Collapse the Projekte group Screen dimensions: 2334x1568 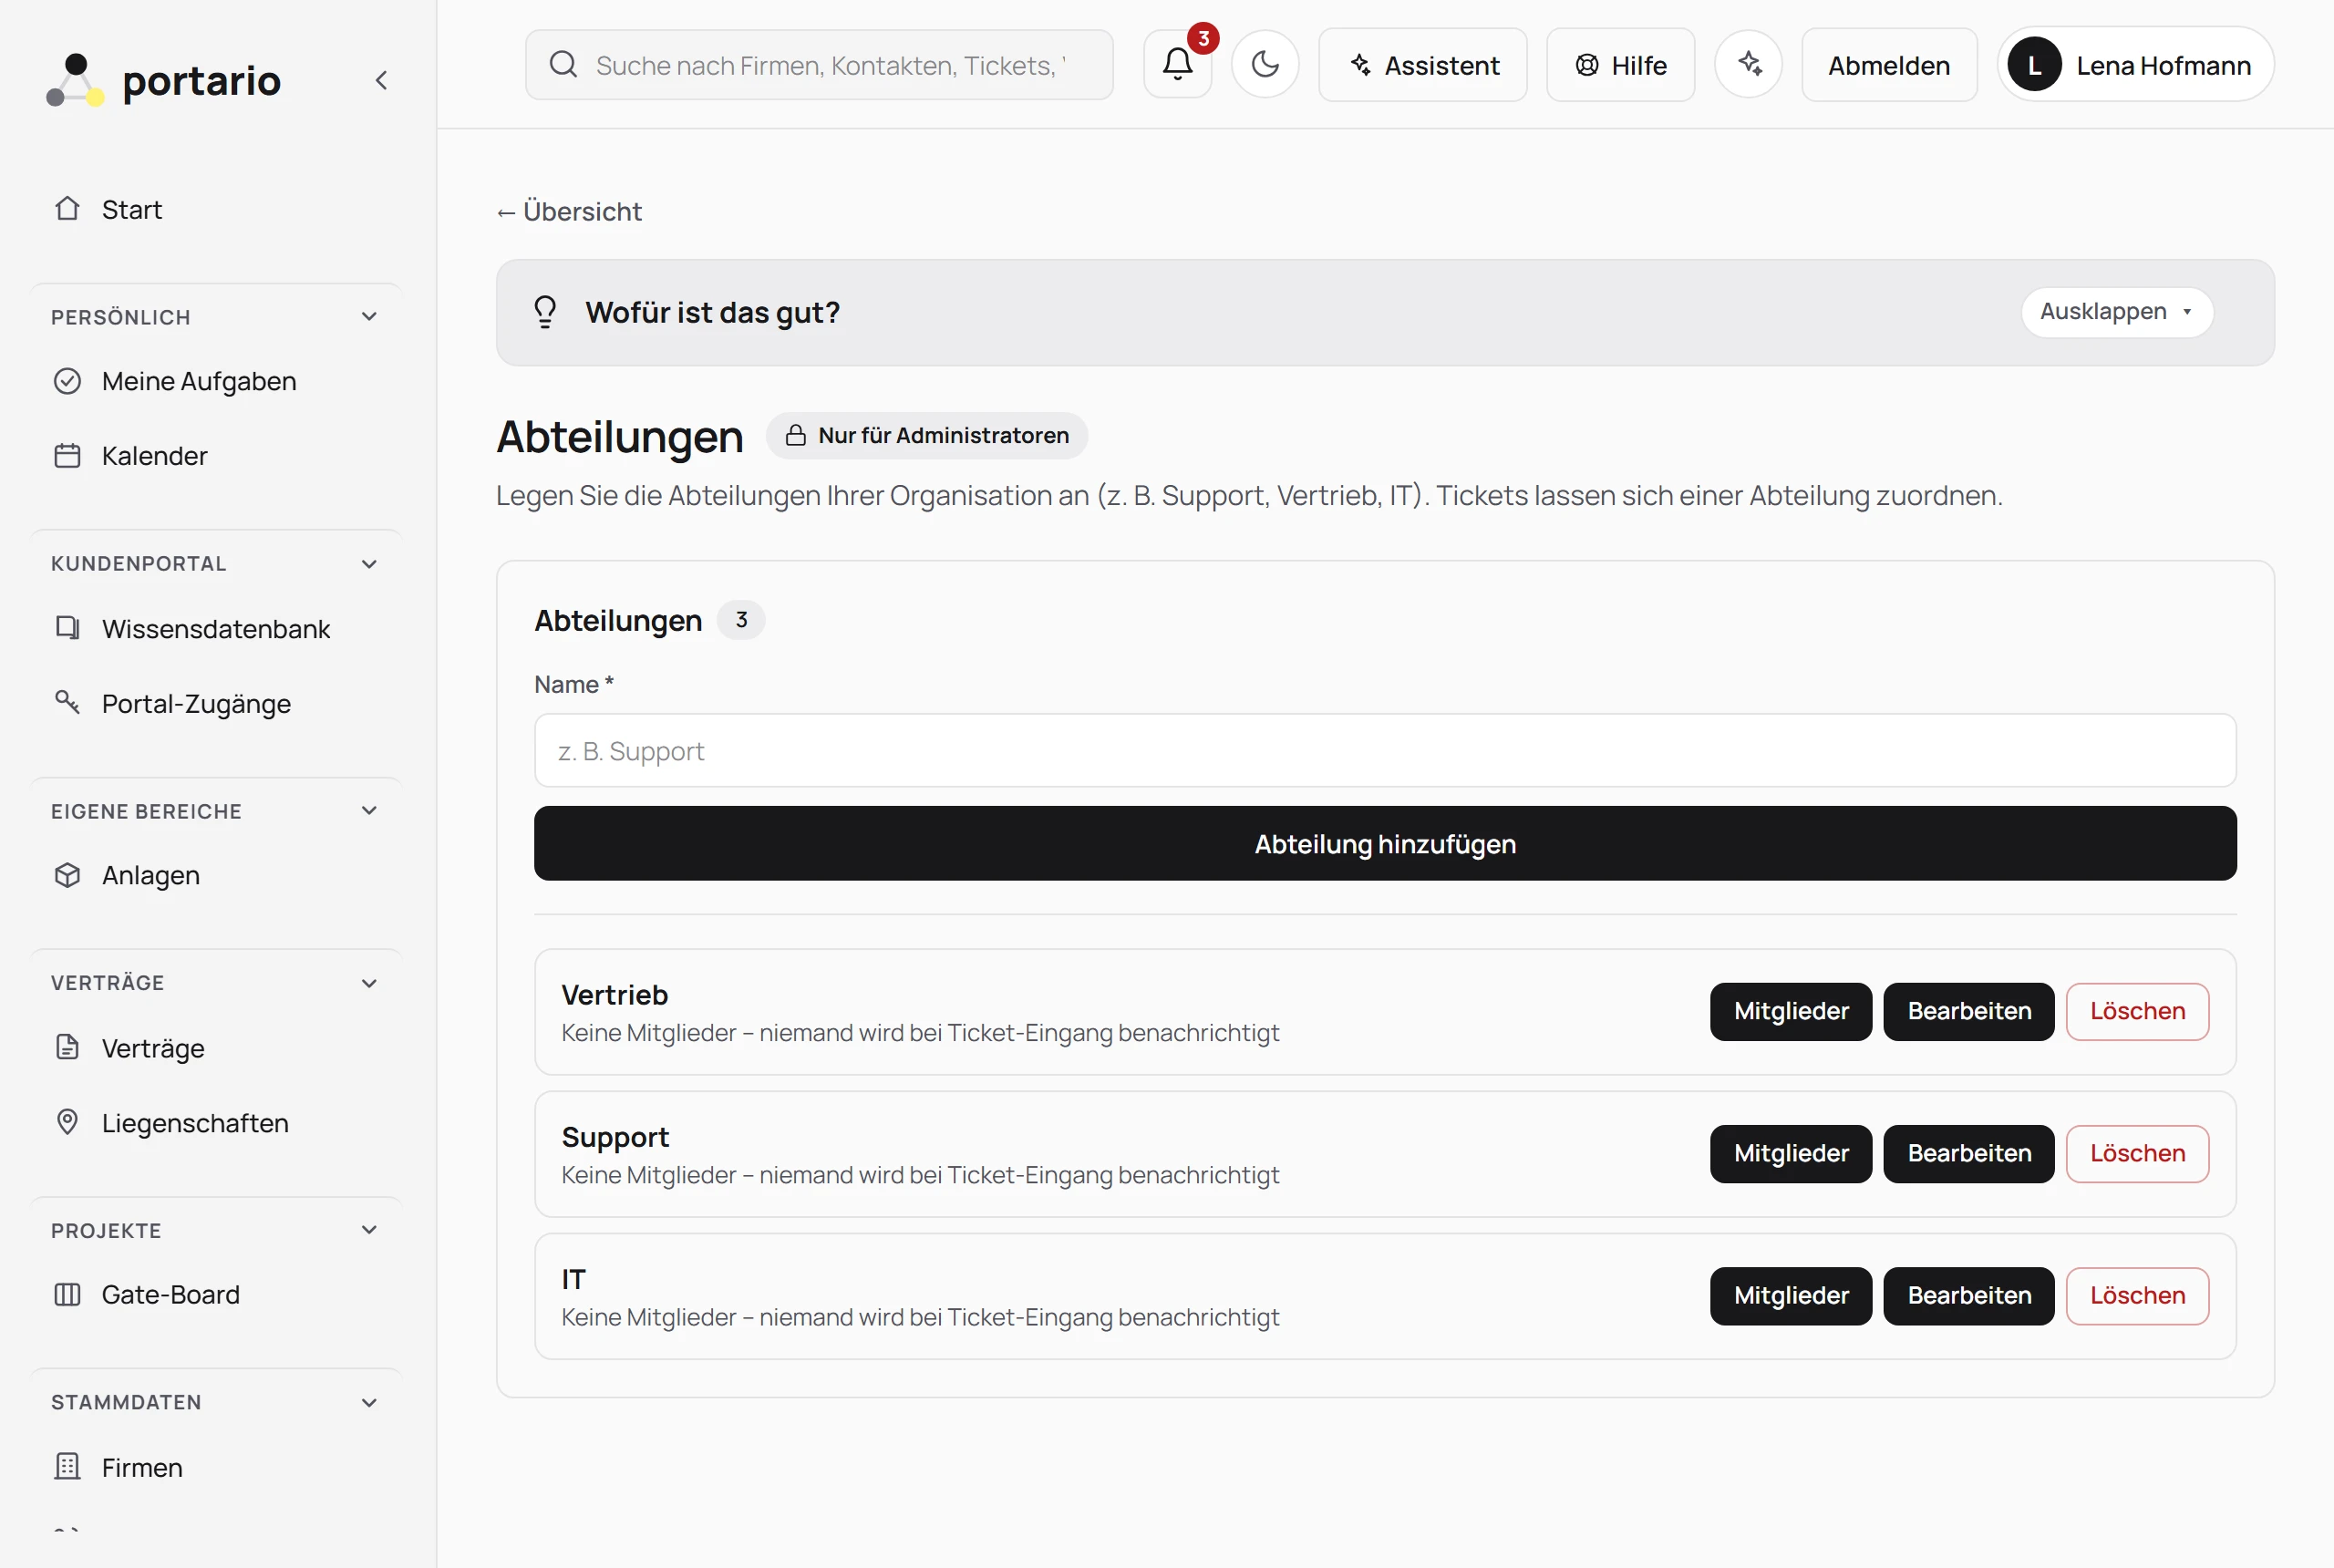(x=369, y=1230)
